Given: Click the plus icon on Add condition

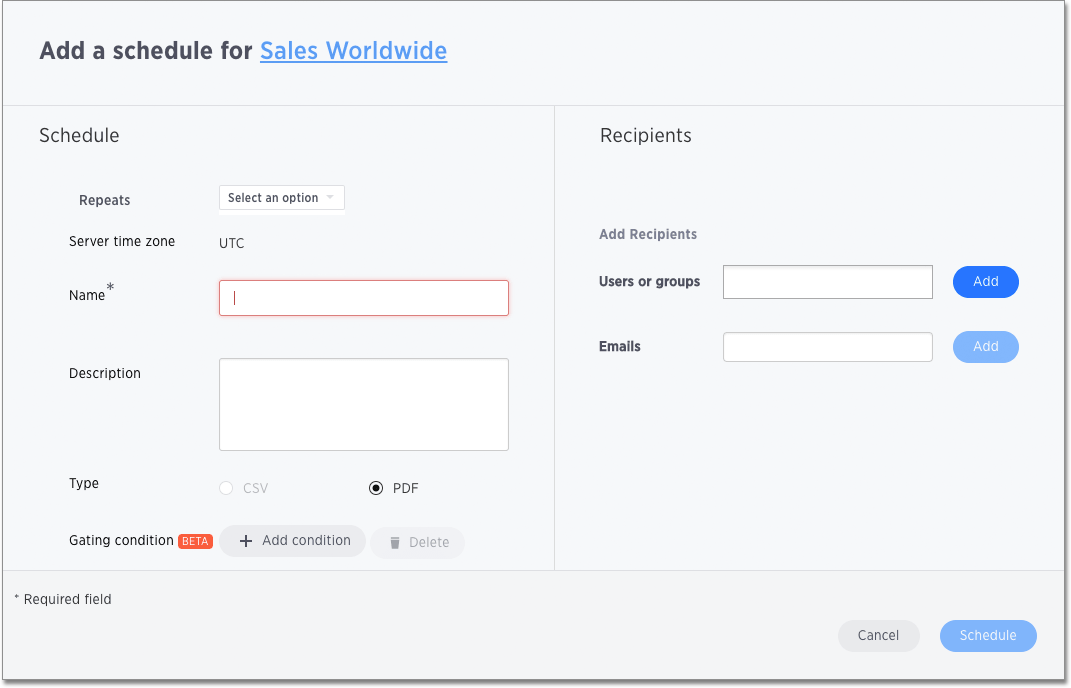Looking at the screenshot, I should (x=246, y=541).
